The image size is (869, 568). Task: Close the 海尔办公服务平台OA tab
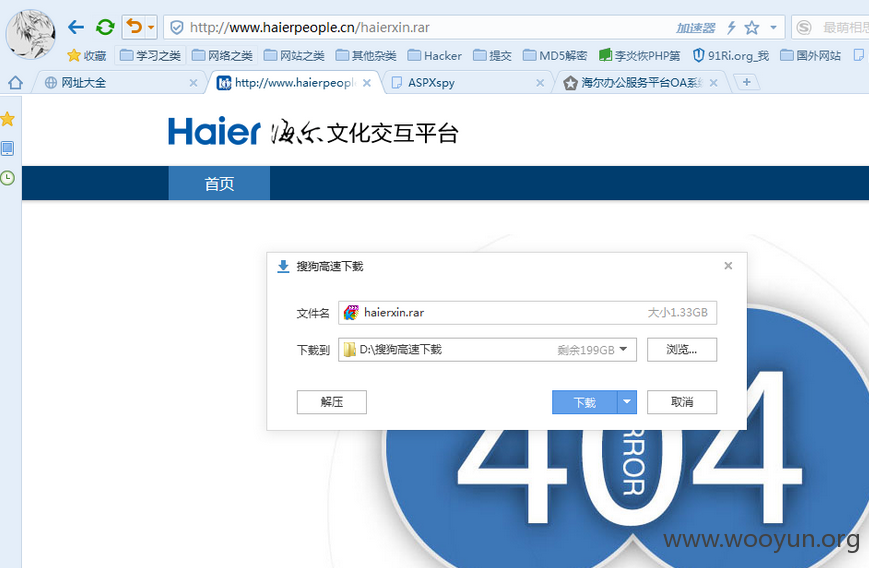click(714, 83)
